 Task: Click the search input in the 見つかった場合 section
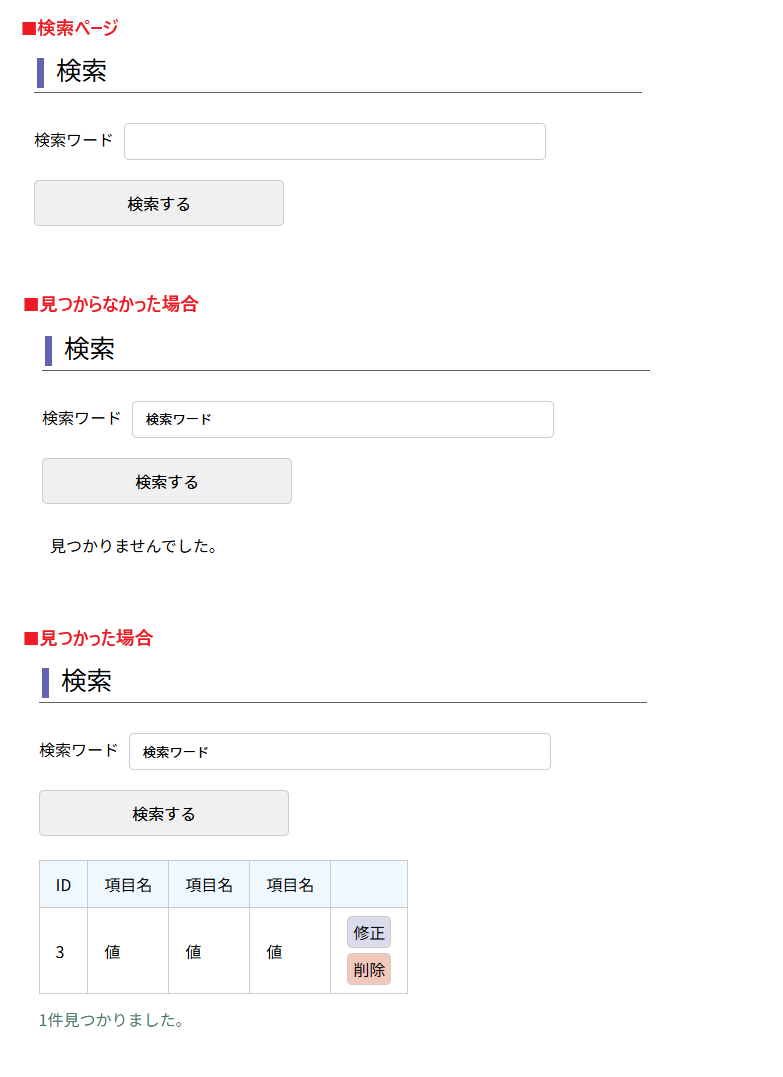point(339,751)
